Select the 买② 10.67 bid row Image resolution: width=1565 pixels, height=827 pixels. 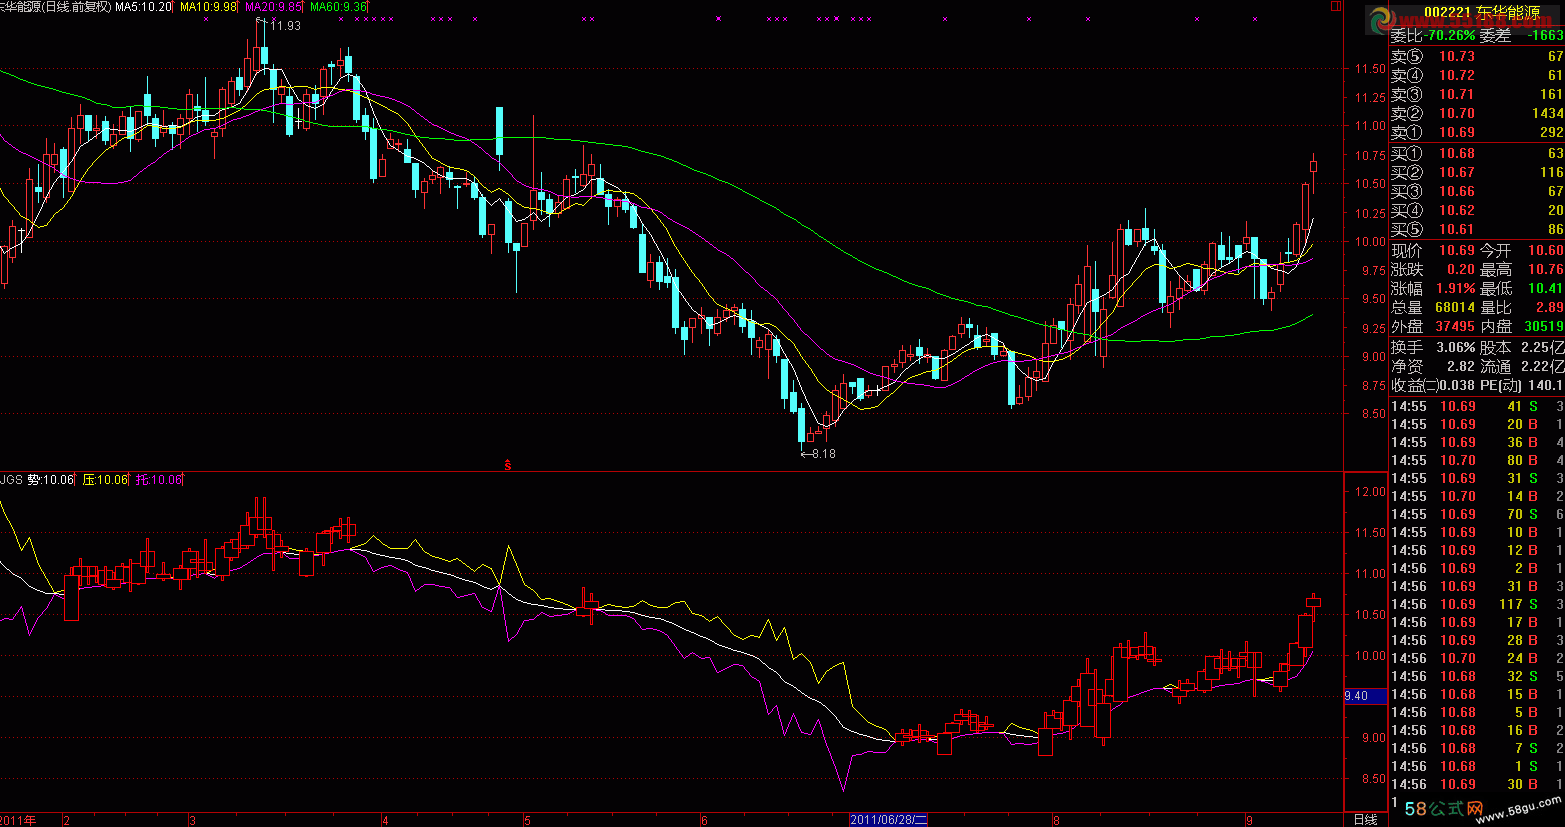pyautogui.click(x=1477, y=173)
